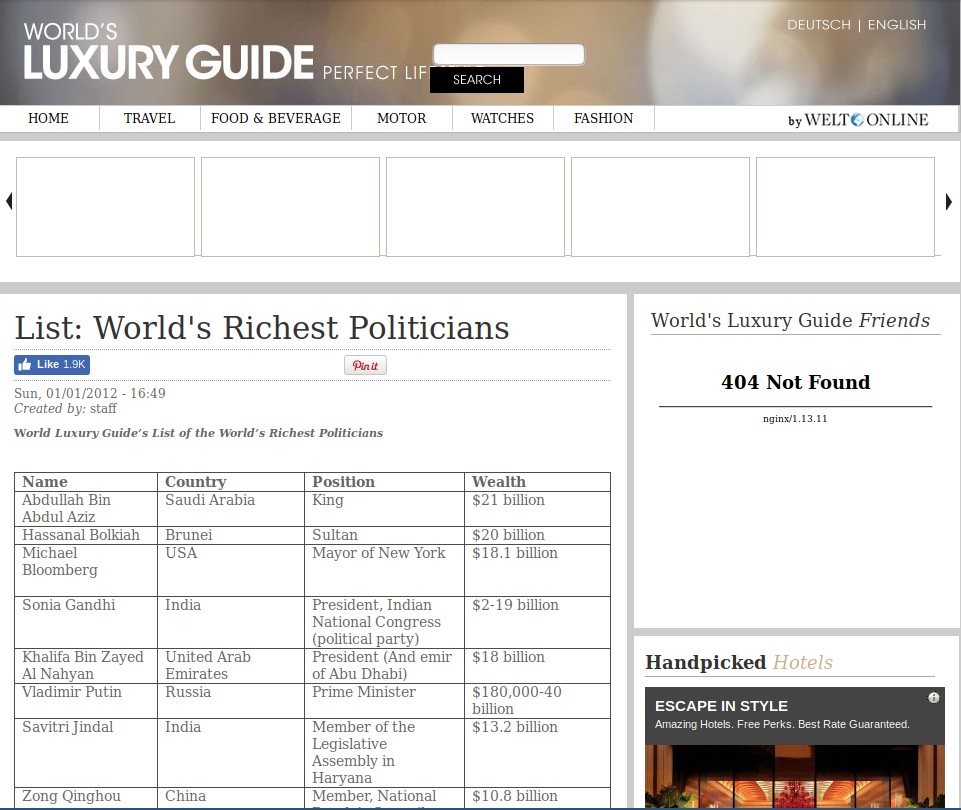961x810 pixels.
Task: Click the search input field
Action: (x=509, y=54)
